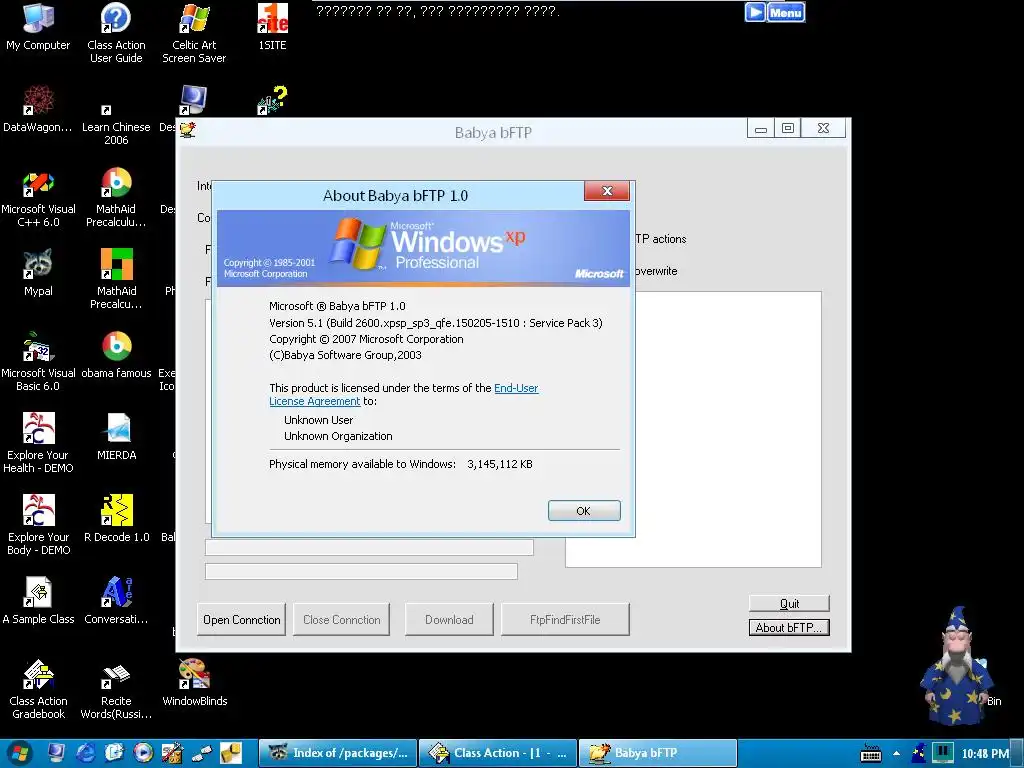Click the blue play arrow beside Menu
This screenshot has height=768, width=1024.
(755, 12)
